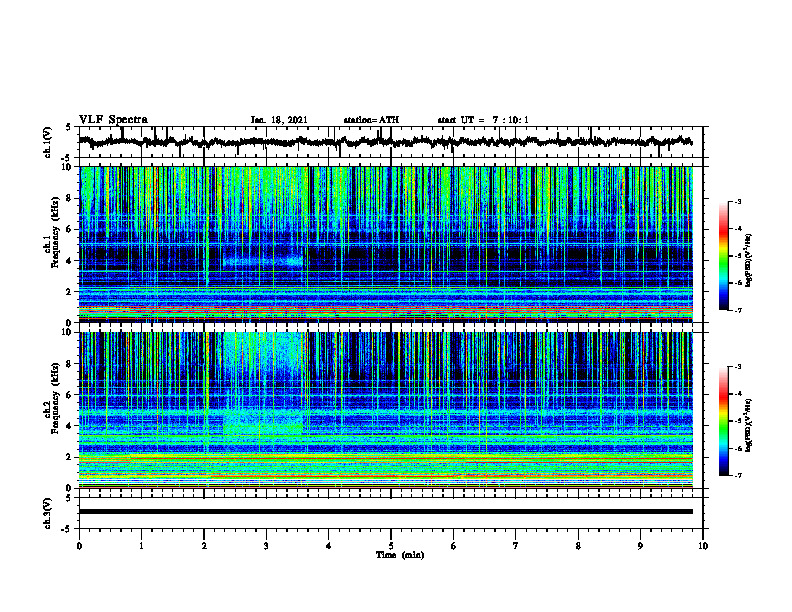Click the ch.1 voltage waveform trace
The width and height of the screenshot is (792, 612).
386,142
